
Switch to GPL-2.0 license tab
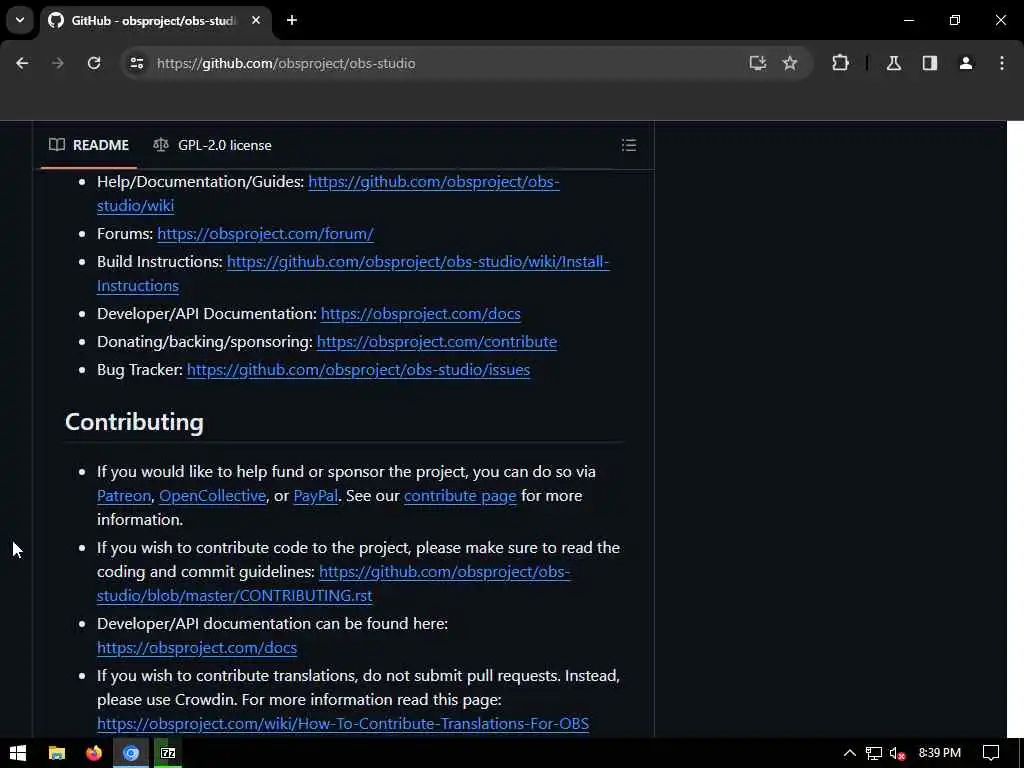(212, 145)
